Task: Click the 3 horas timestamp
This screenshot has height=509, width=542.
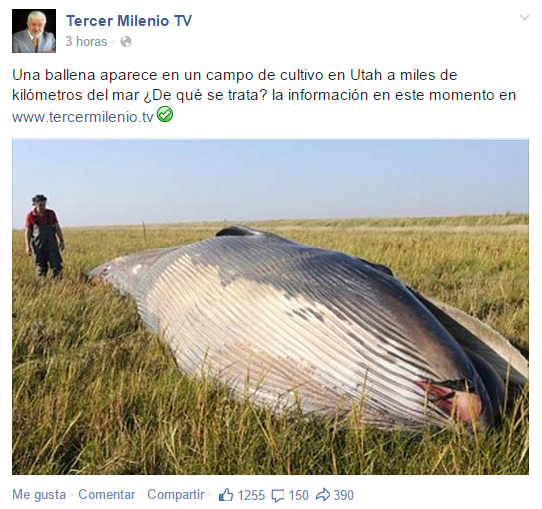Action: tap(86, 41)
